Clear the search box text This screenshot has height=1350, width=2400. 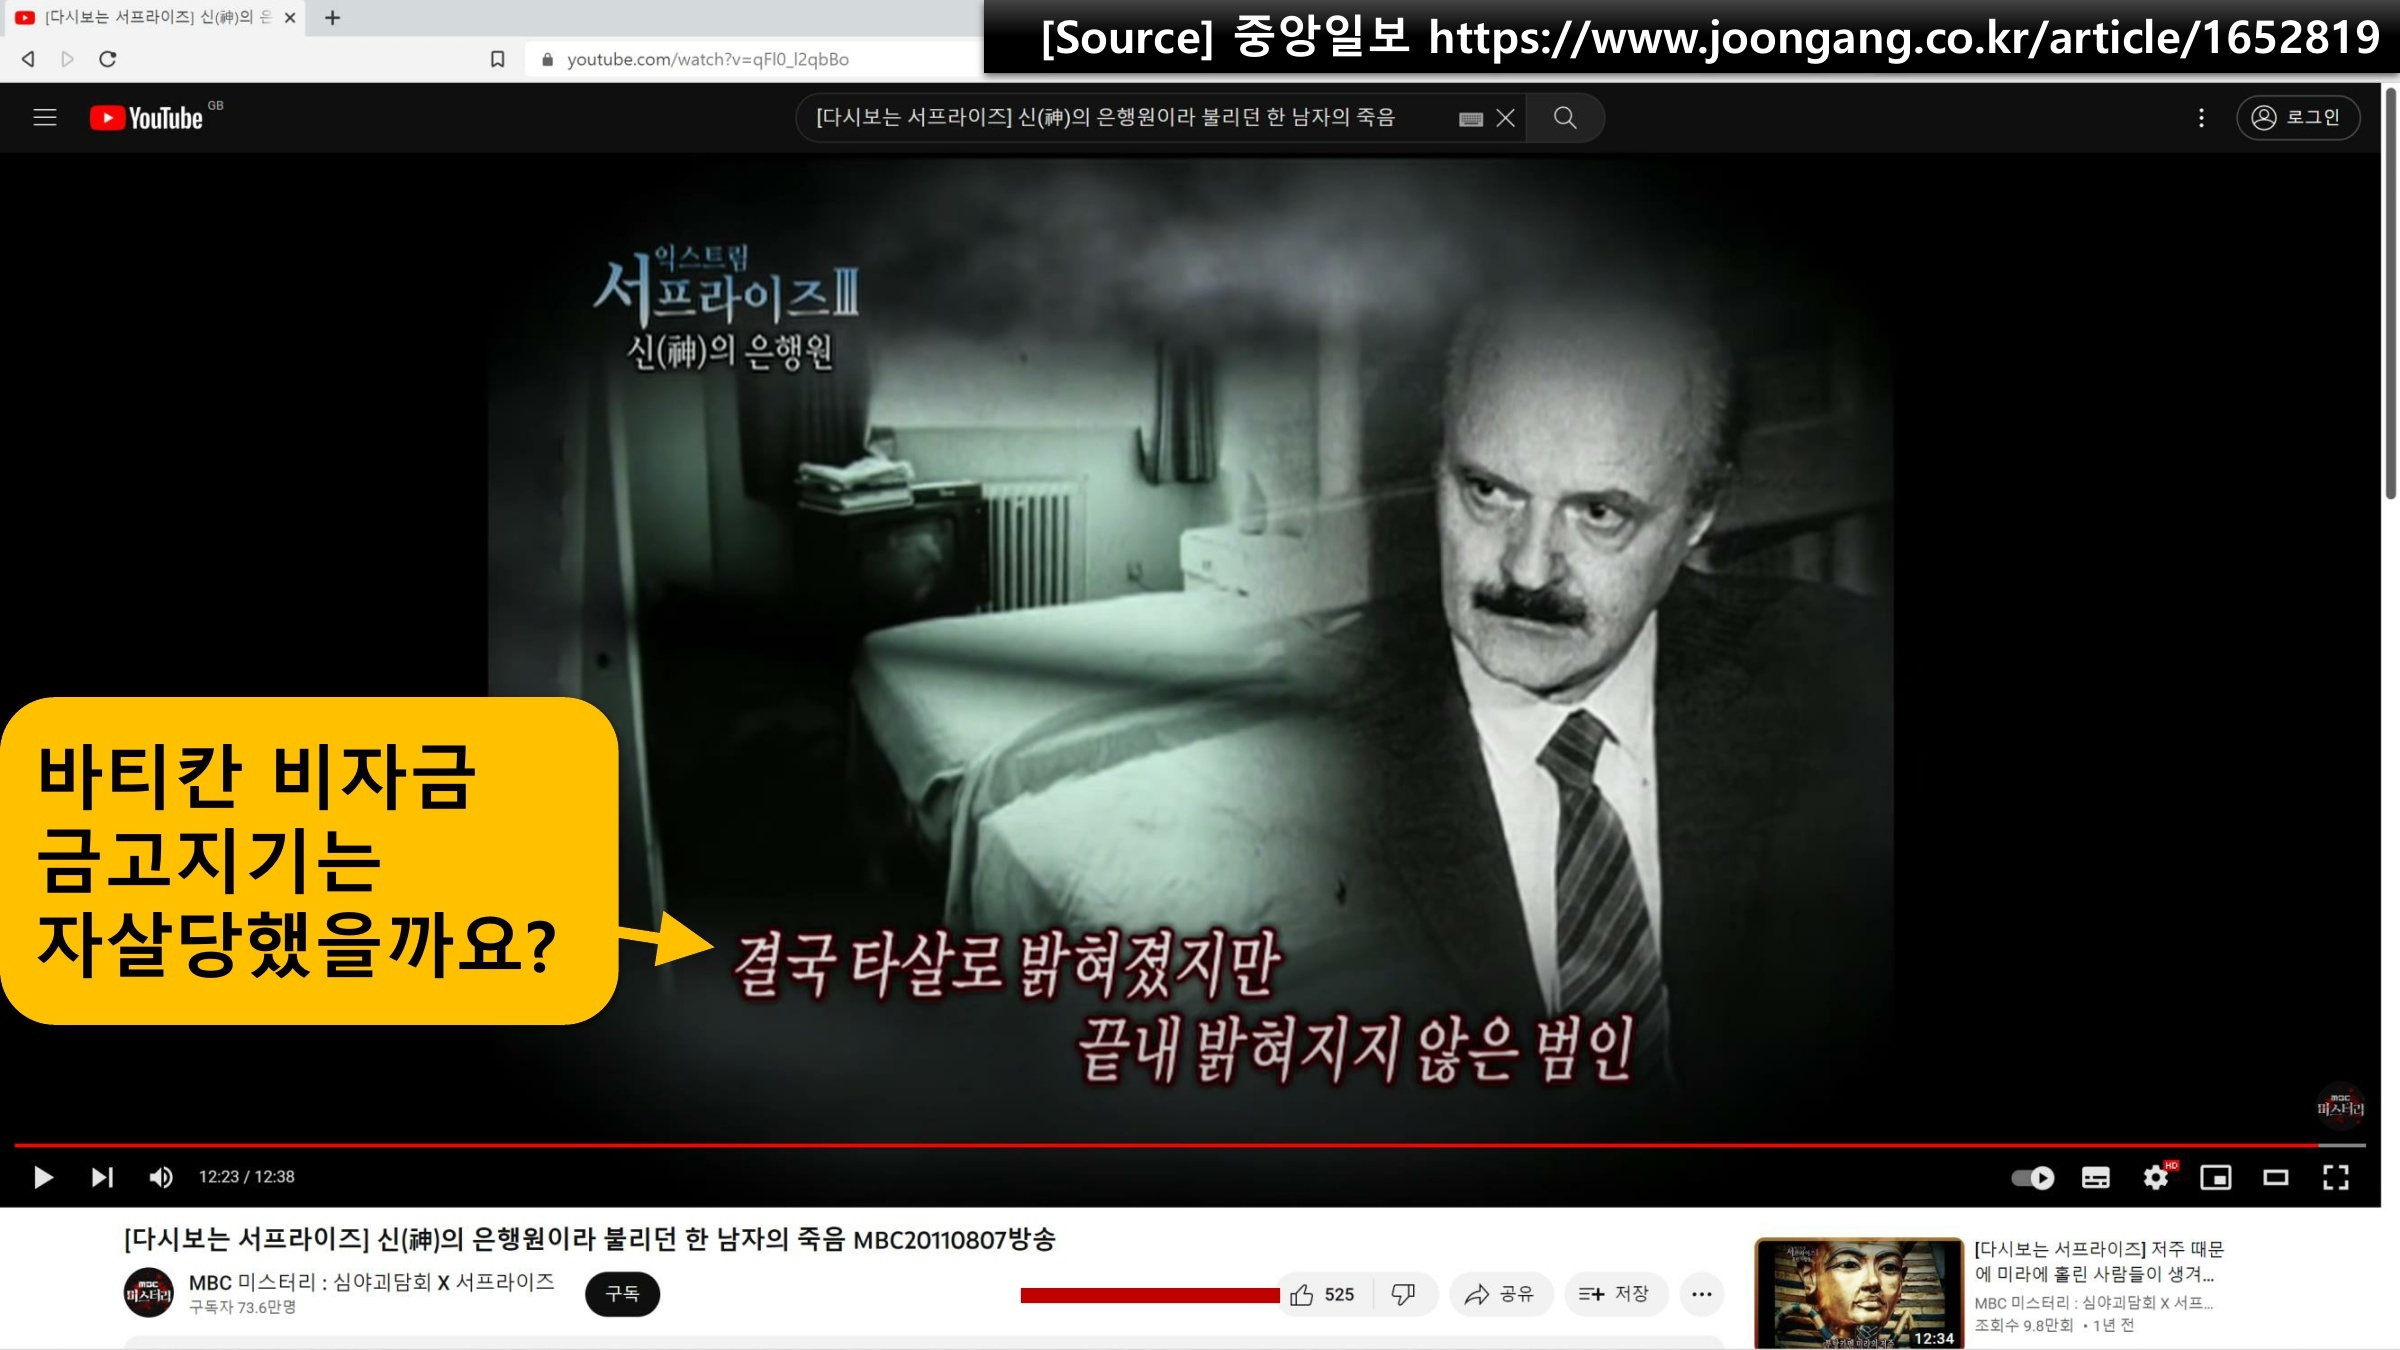click(x=1505, y=118)
